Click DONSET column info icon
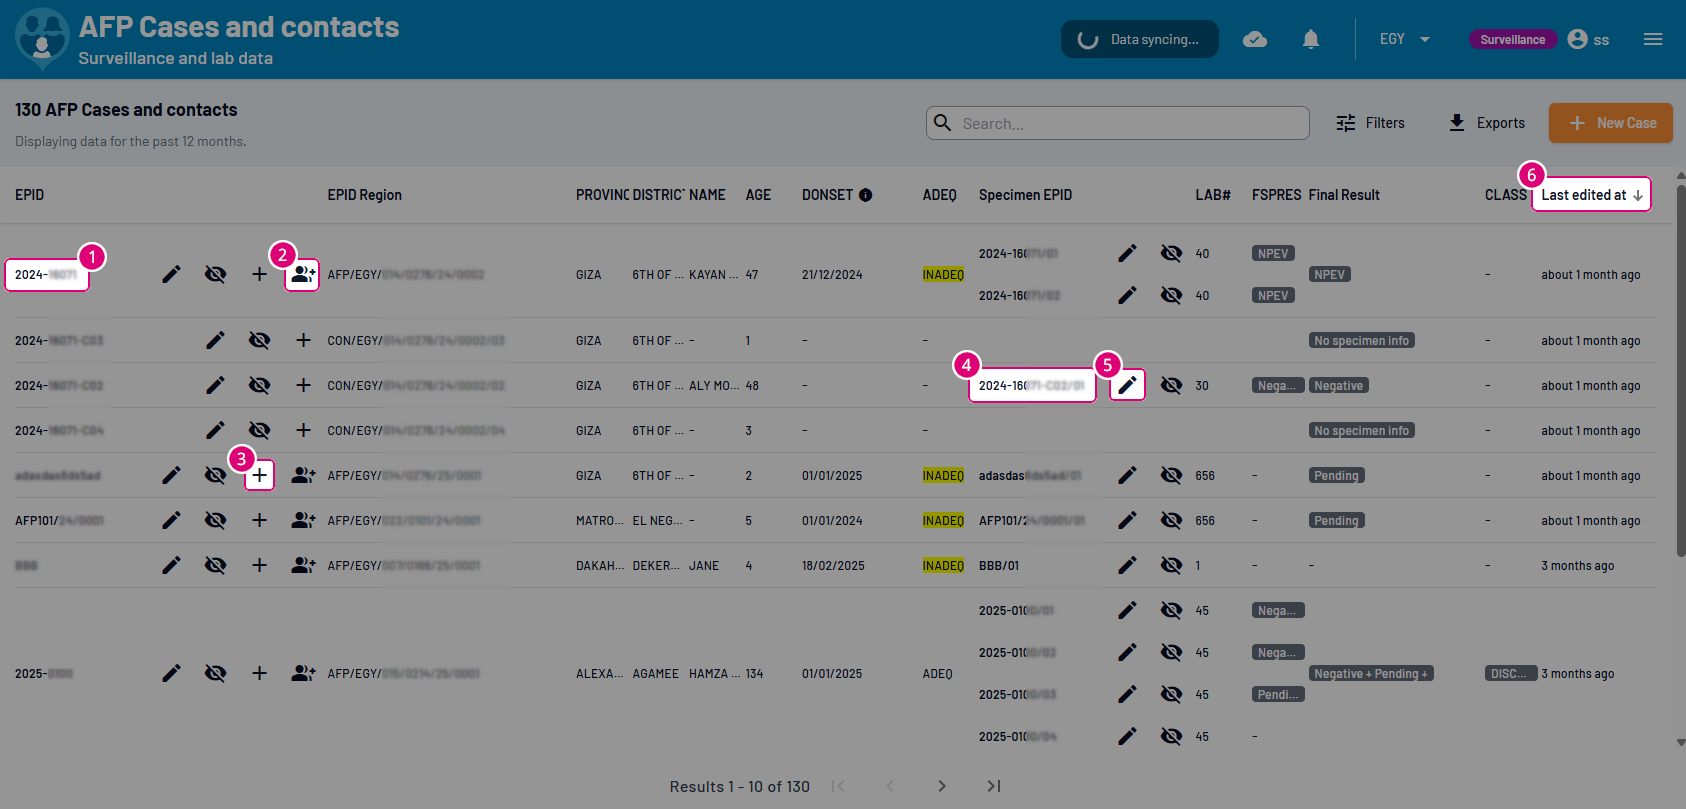 click(x=865, y=195)
